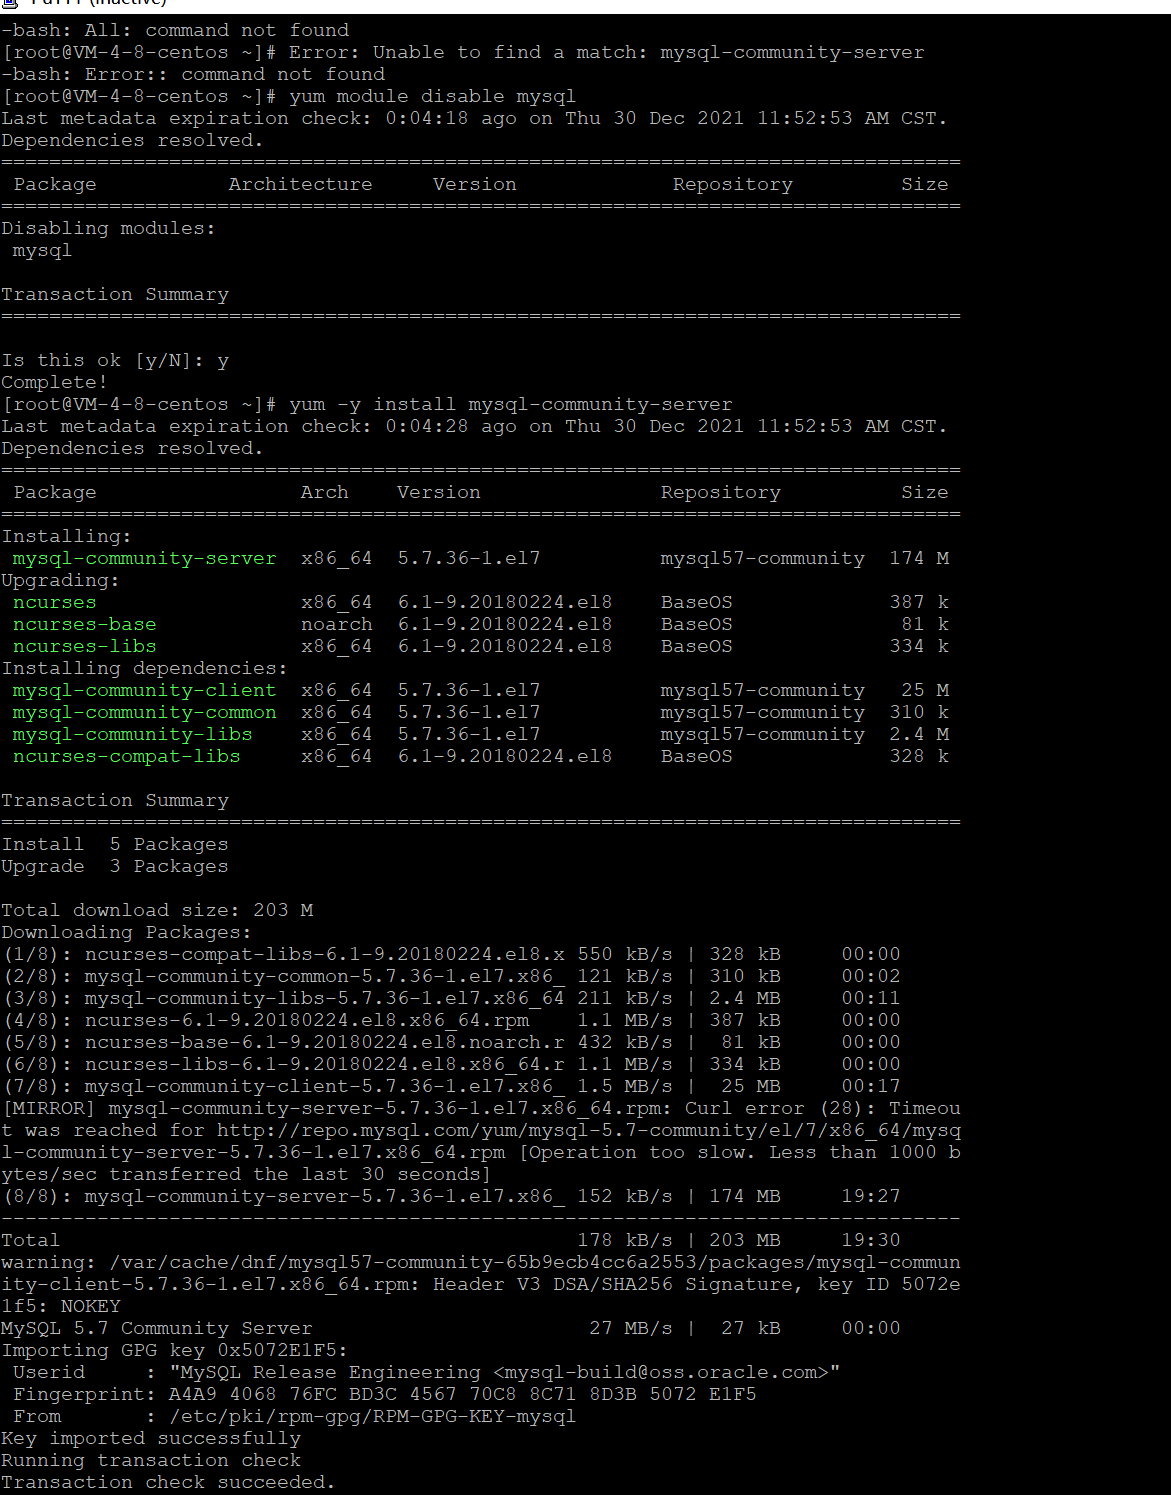Click the '174 M' size value

coord(919,559)
